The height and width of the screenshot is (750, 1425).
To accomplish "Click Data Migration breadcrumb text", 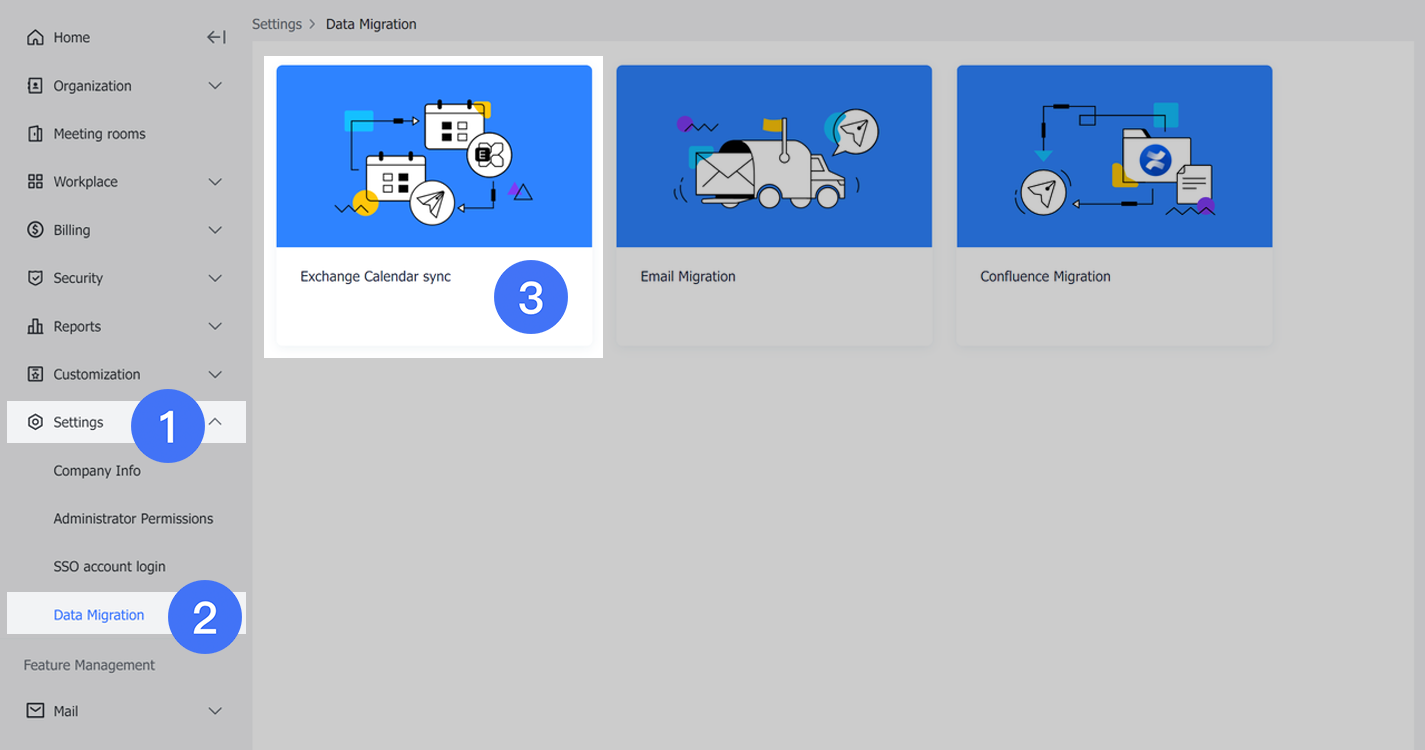I will 371,24.
